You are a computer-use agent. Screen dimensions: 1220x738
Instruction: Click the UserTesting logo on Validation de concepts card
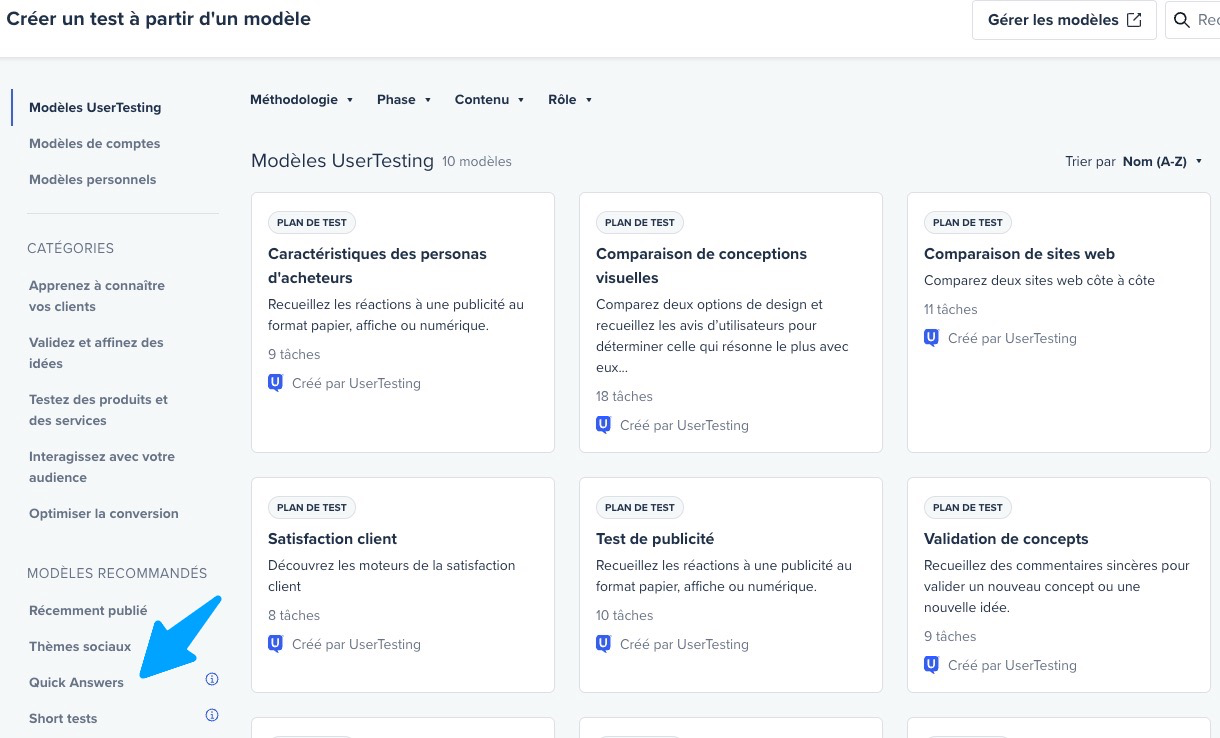pyautogui.click(x=932, y=665)
